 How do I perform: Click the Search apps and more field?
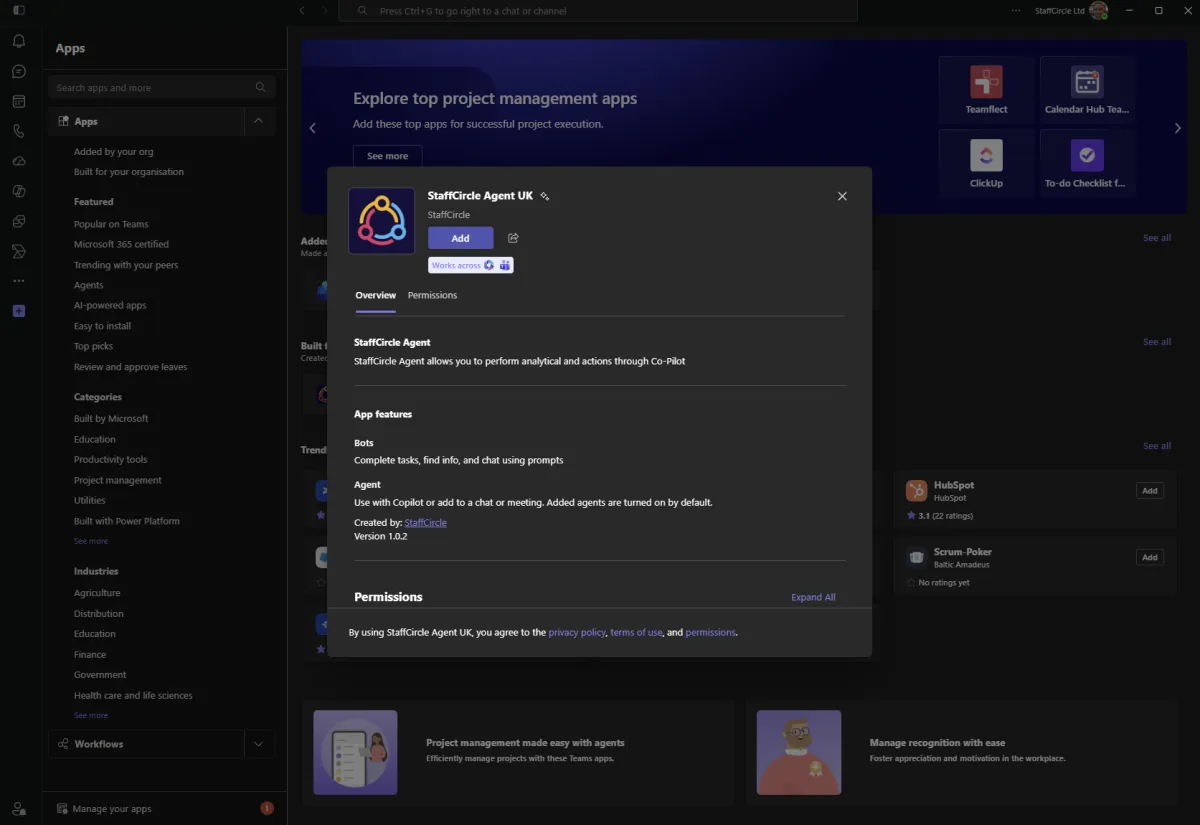(162, 87)
